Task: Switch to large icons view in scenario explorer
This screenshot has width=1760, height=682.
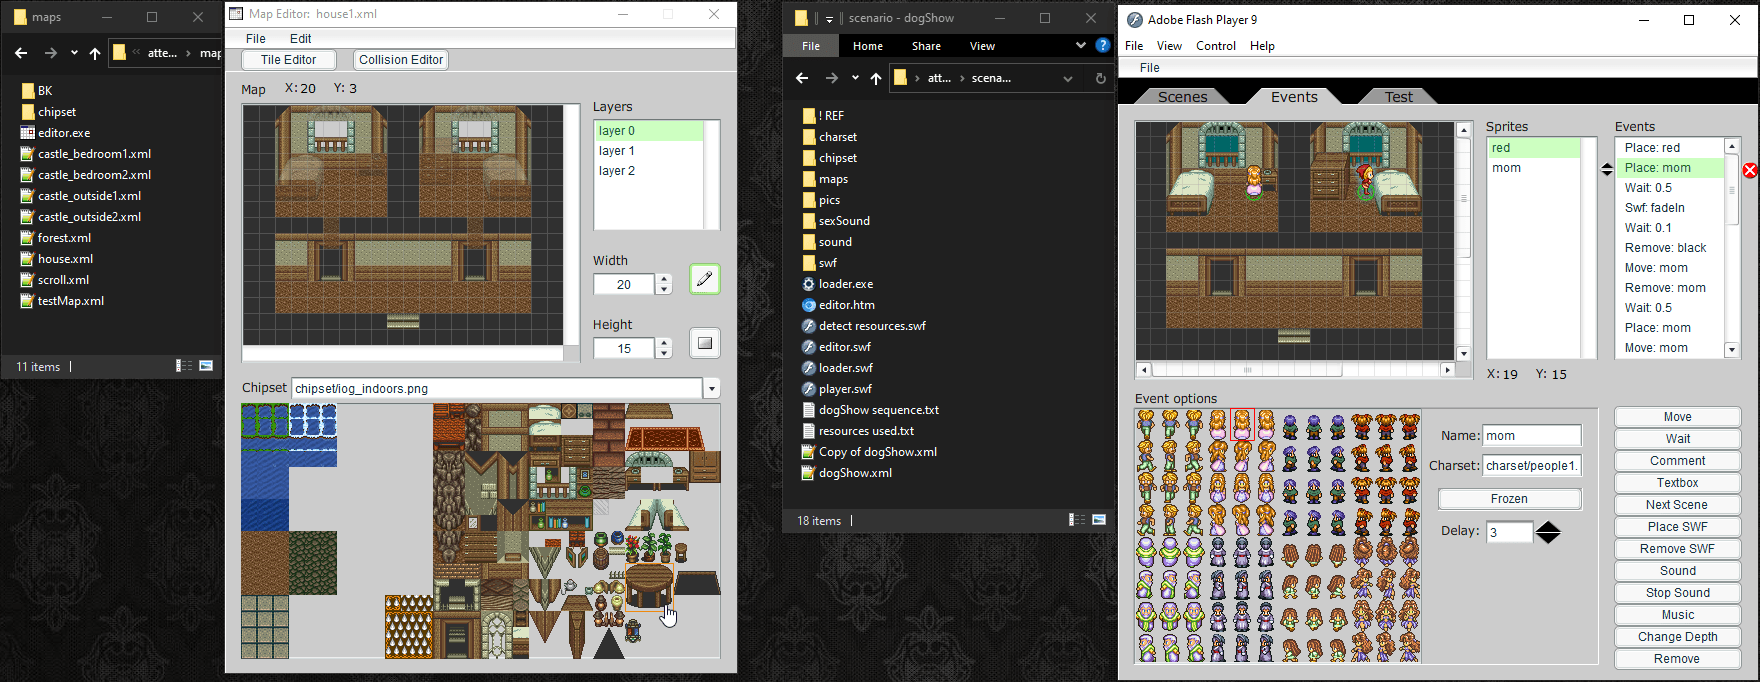Action: coord(1099,520)
